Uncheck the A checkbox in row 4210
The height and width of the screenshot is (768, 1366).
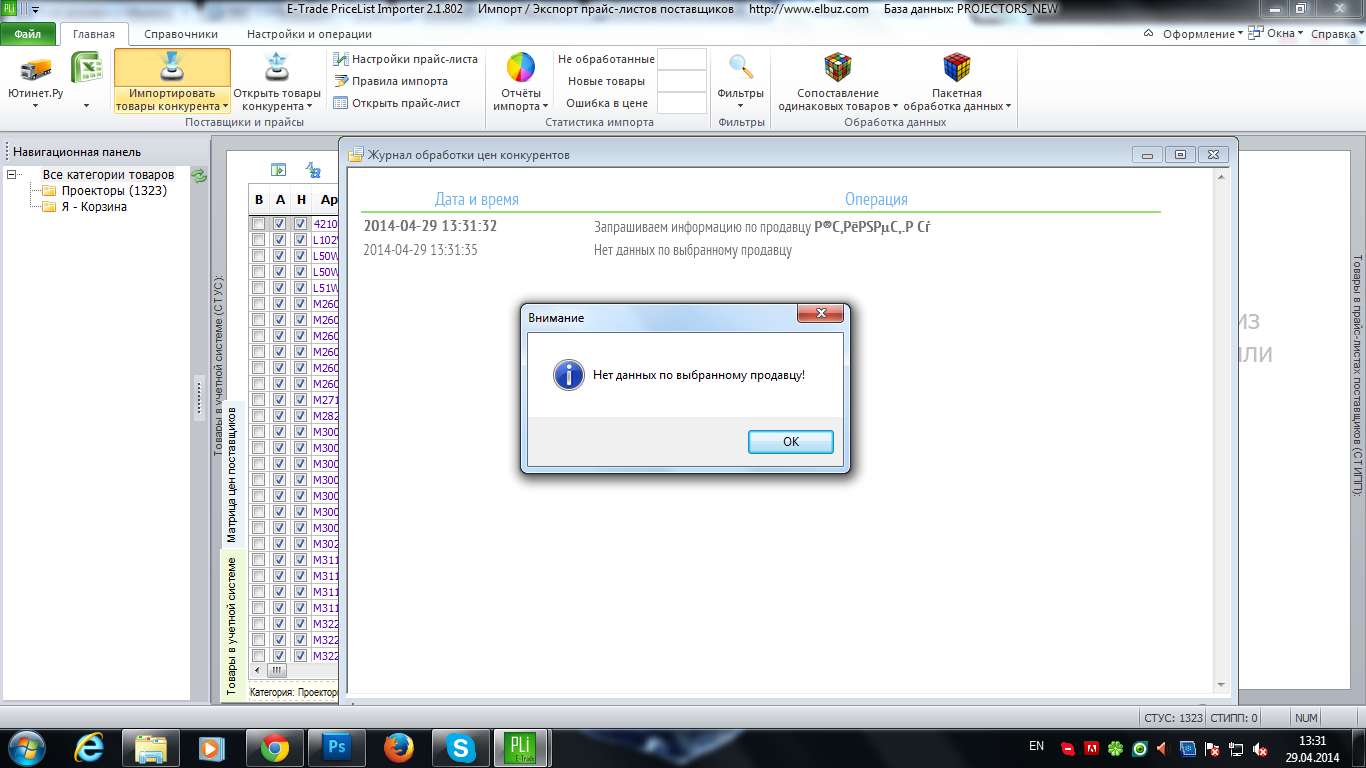coord(280,224)
